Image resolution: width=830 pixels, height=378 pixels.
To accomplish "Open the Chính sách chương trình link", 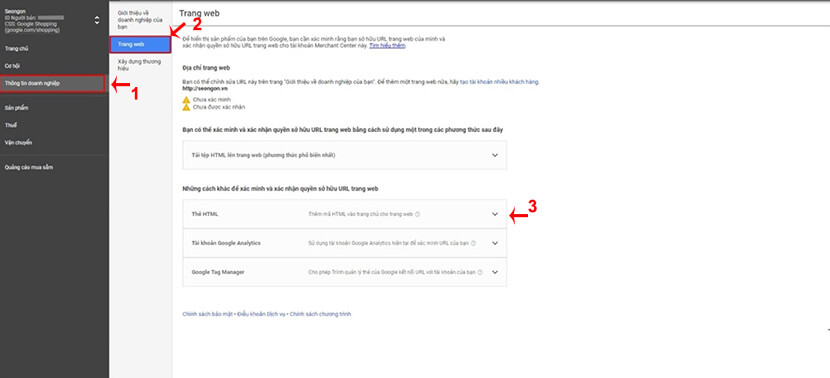I will point(320,314).
